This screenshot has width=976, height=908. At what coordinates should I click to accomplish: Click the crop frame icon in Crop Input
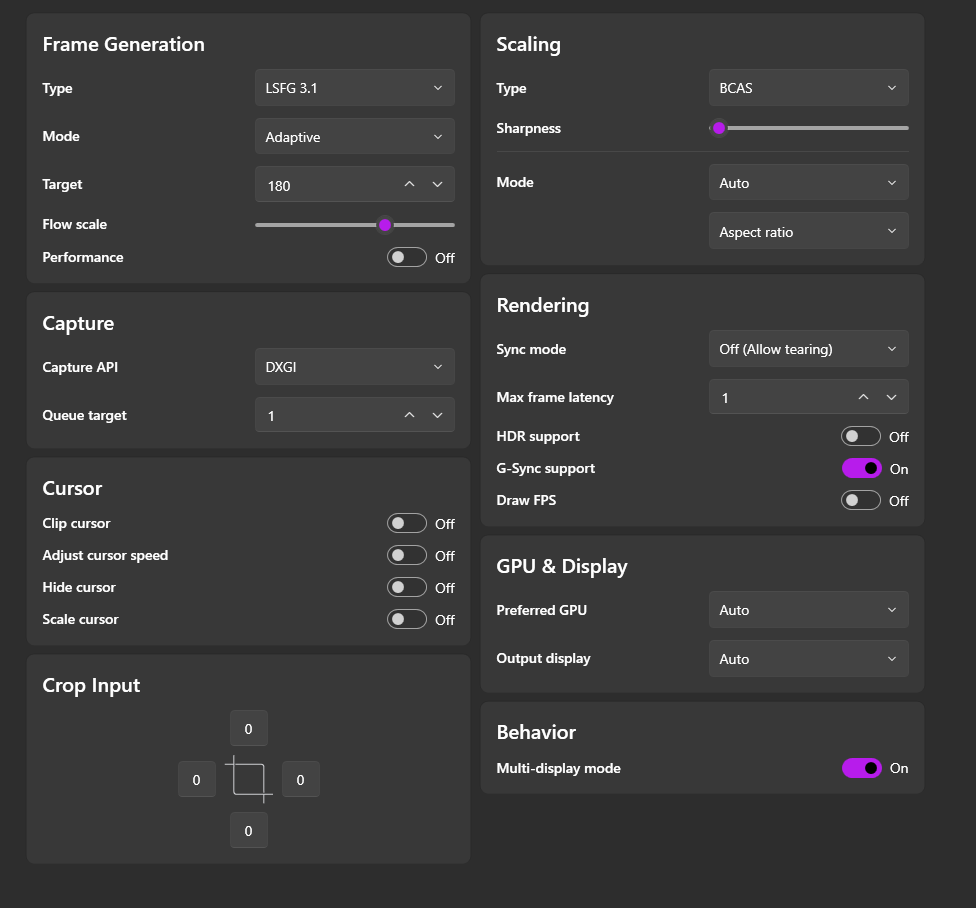[x=249, y=779]
